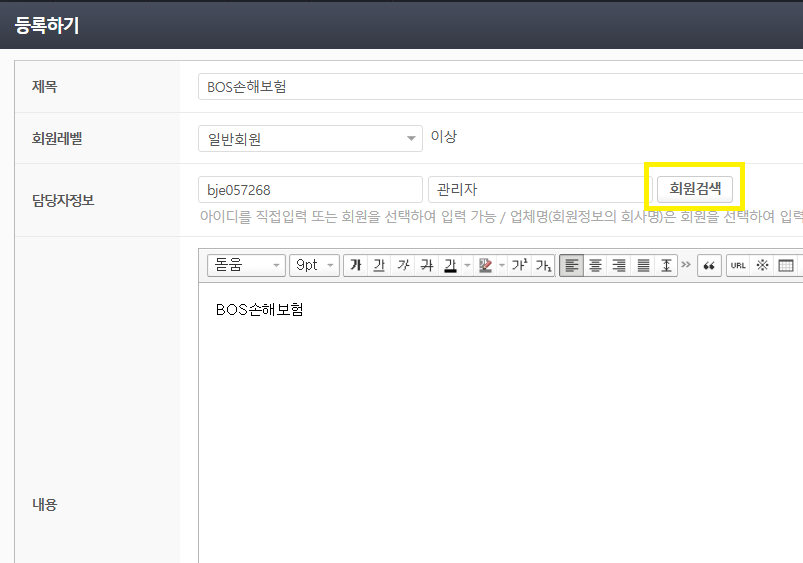Open the 돋움 font family dropdown
The width and height of the screenshot is (803, 563).
click(246, 265)
